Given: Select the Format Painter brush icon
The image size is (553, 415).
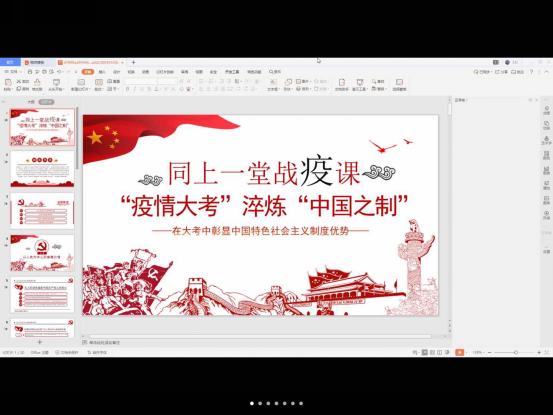Looking at the screenshot, I should [x=37, y=83].
